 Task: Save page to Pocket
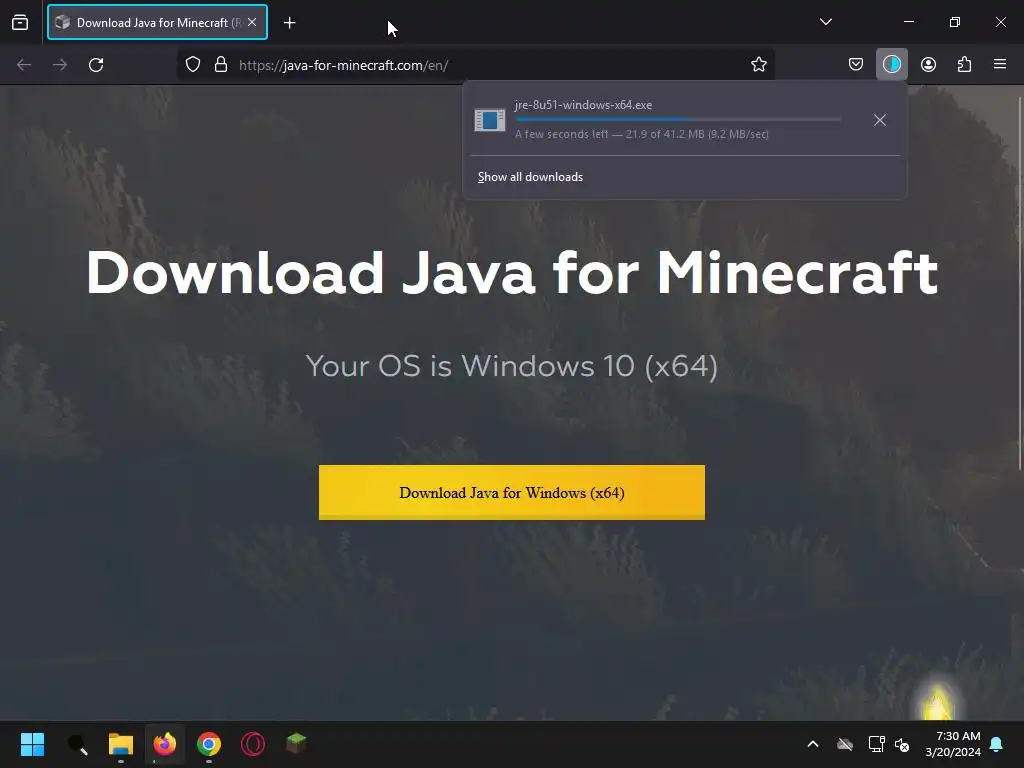click(856, 64)
